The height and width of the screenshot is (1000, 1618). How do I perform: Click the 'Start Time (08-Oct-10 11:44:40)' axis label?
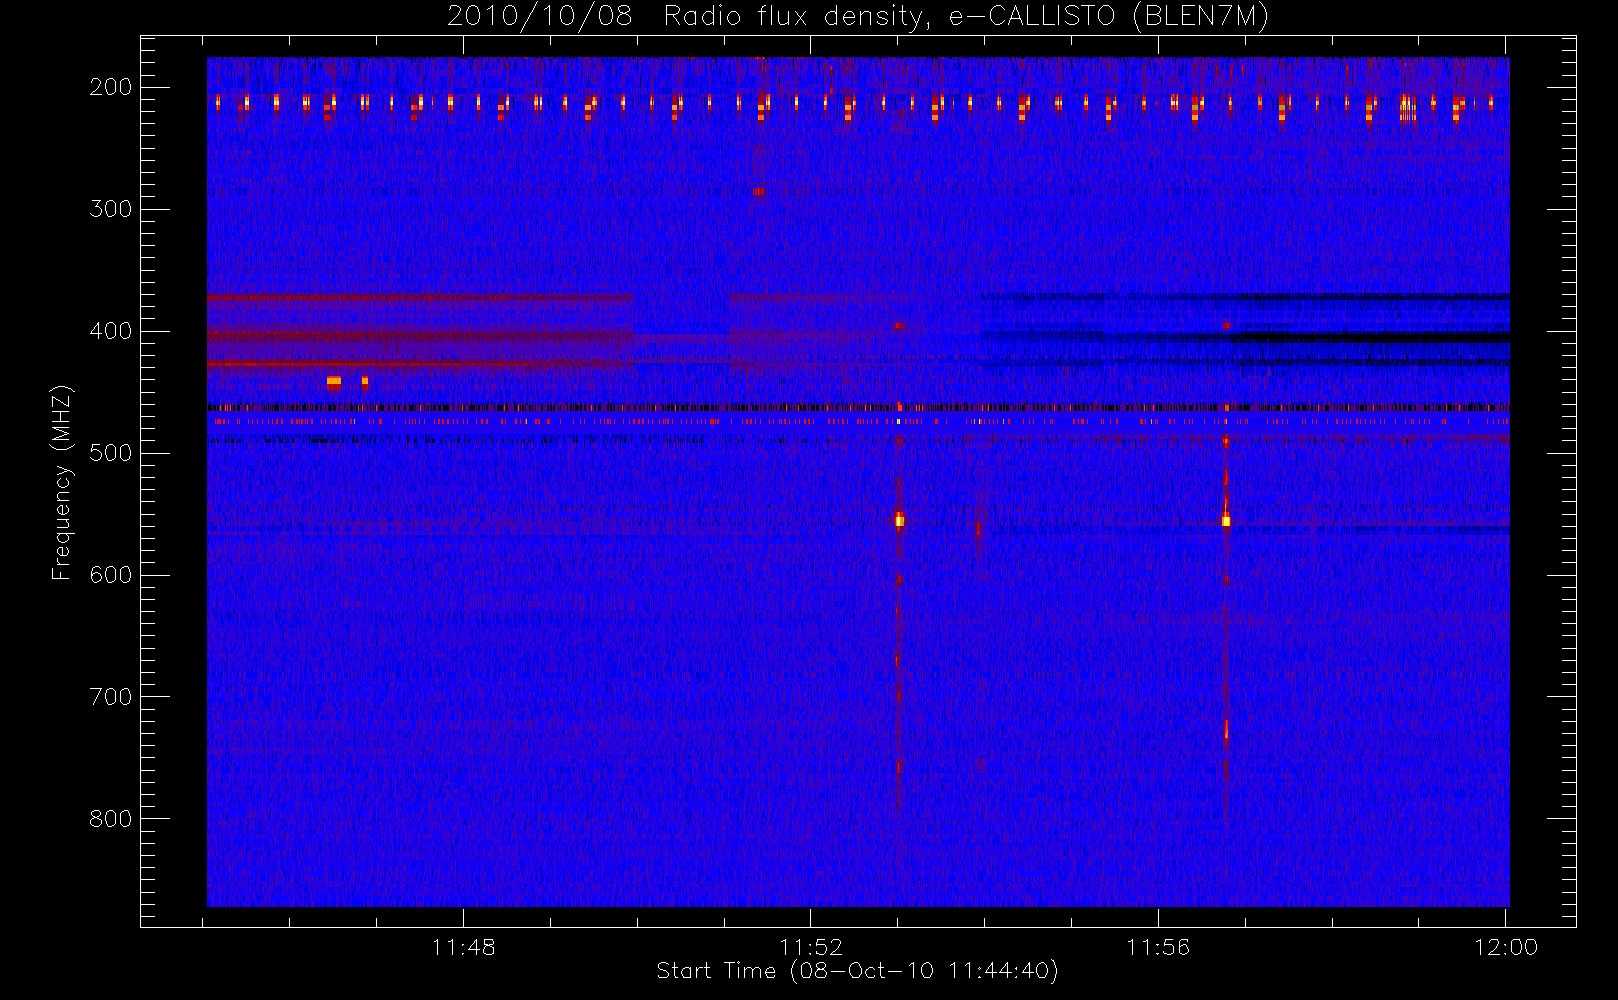pos(857,971)
